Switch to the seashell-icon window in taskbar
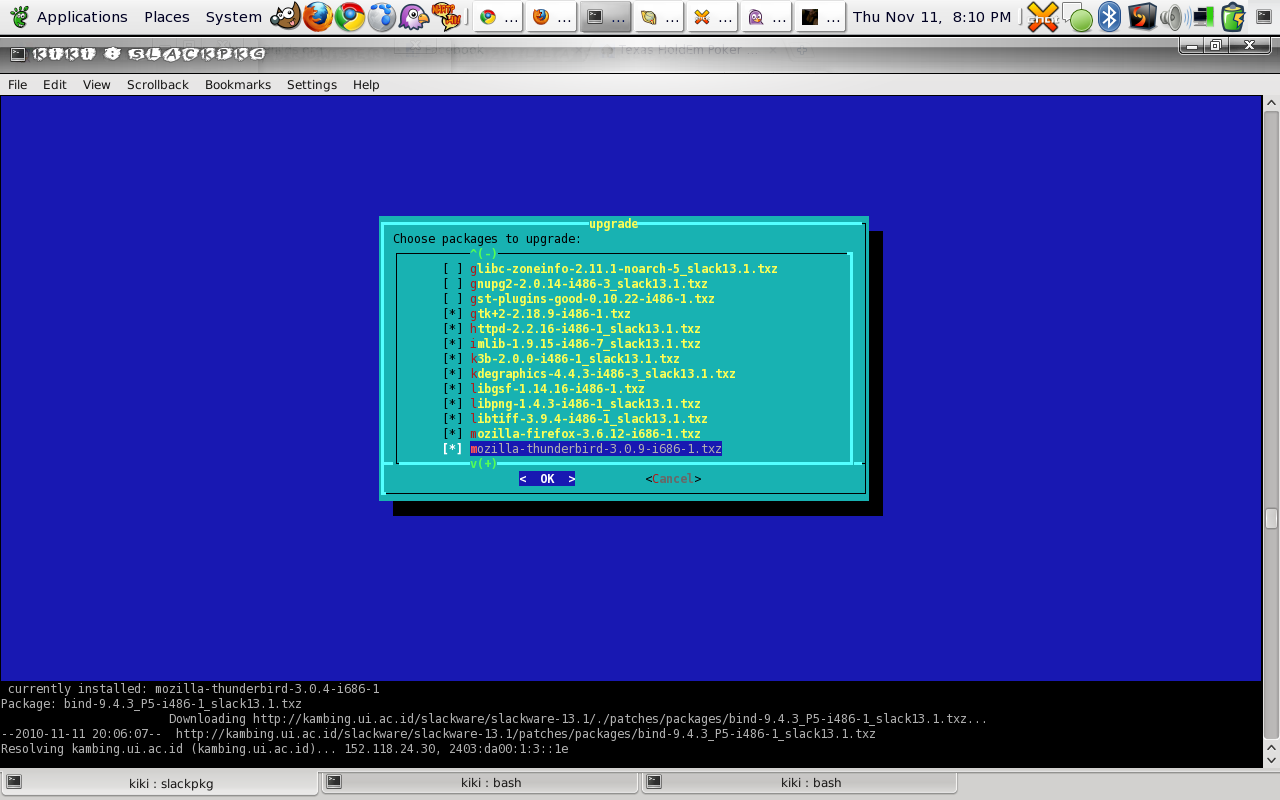Image resolution: width=1280 pixels, height=800 pixels. pyautogui.click(x=660, y=16)
